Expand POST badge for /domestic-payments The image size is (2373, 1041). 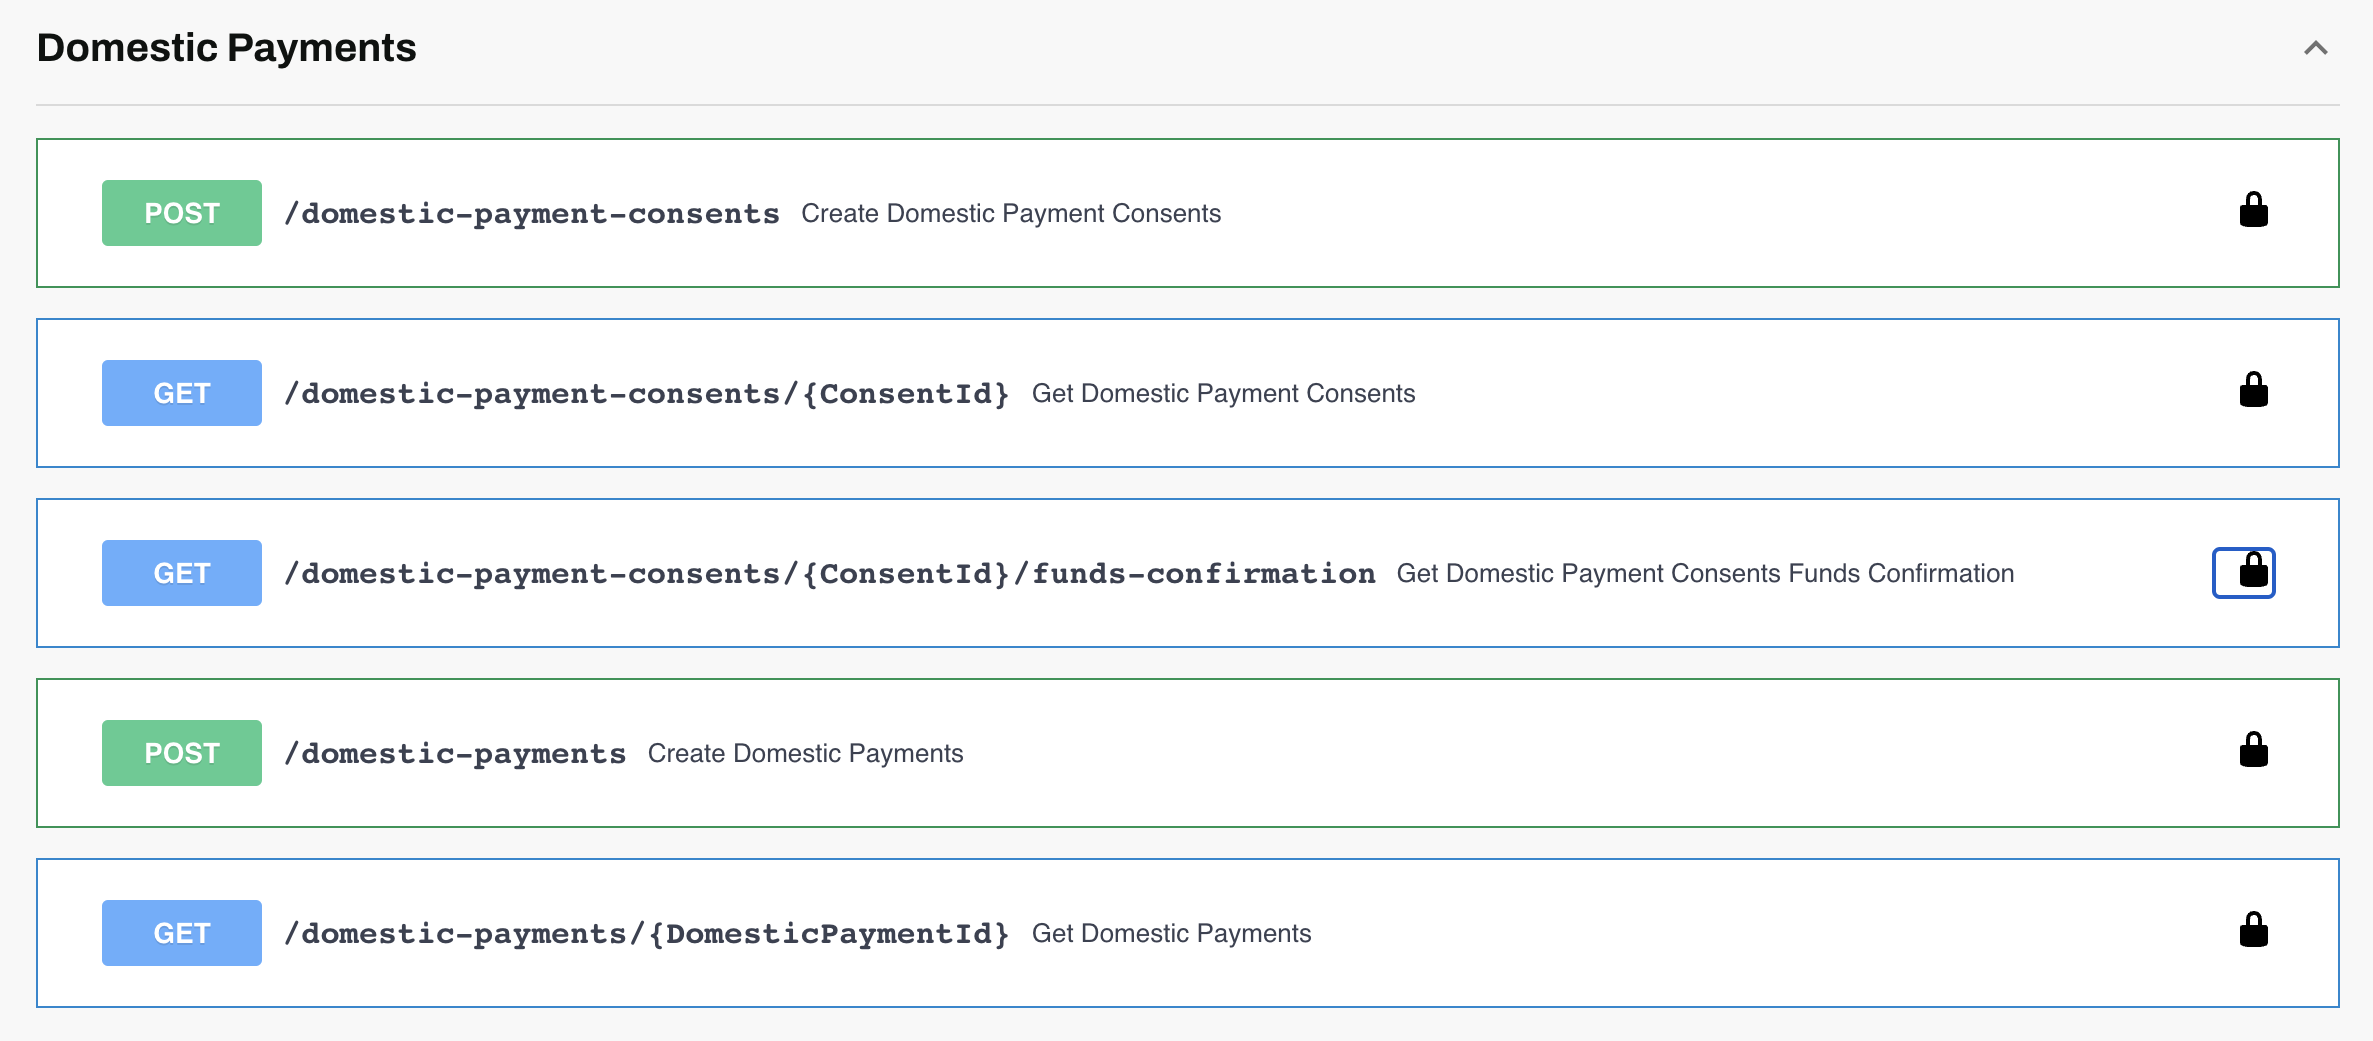point(181,753)
